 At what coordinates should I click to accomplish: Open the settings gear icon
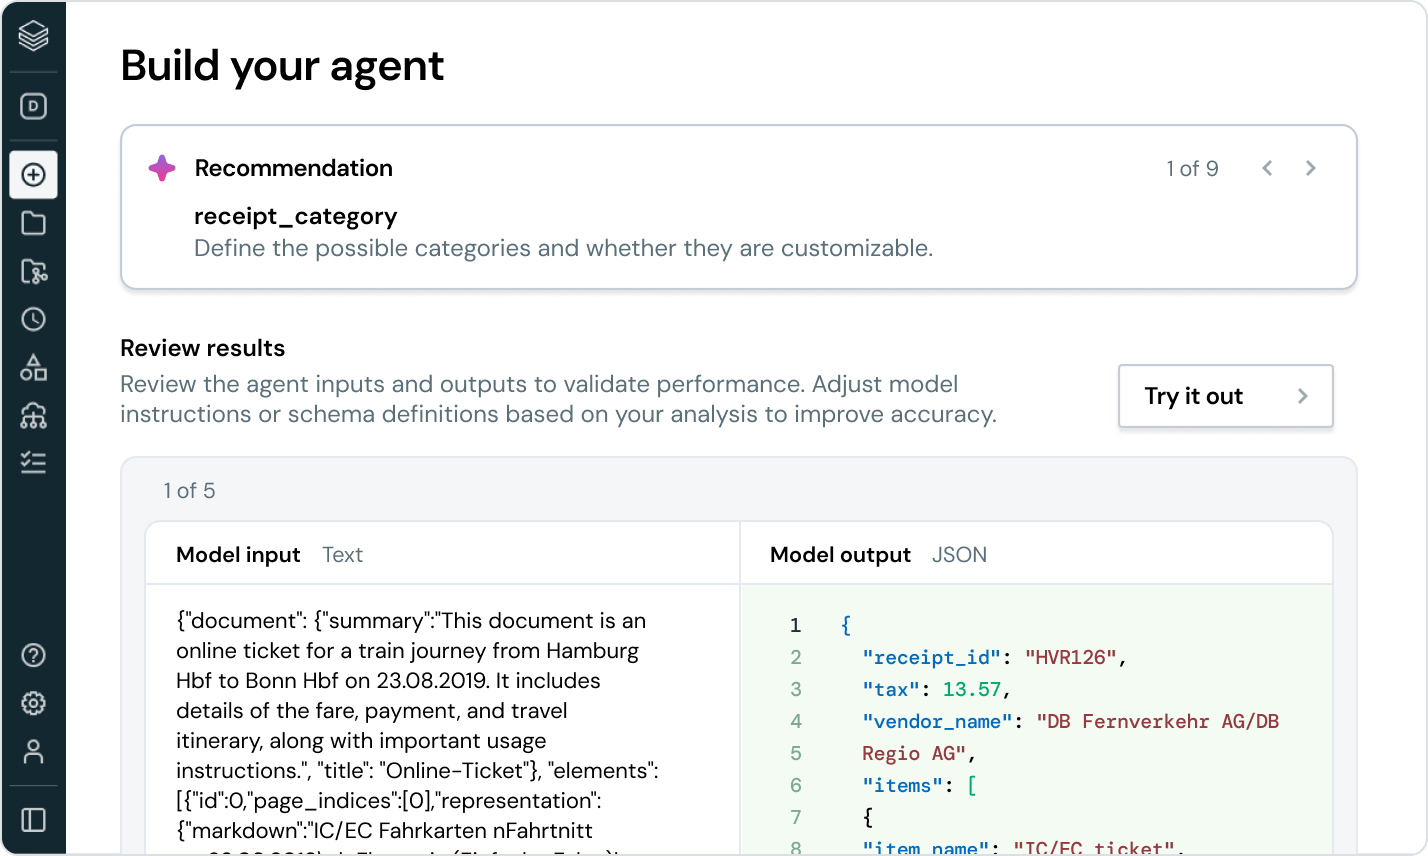click(33, 704)
